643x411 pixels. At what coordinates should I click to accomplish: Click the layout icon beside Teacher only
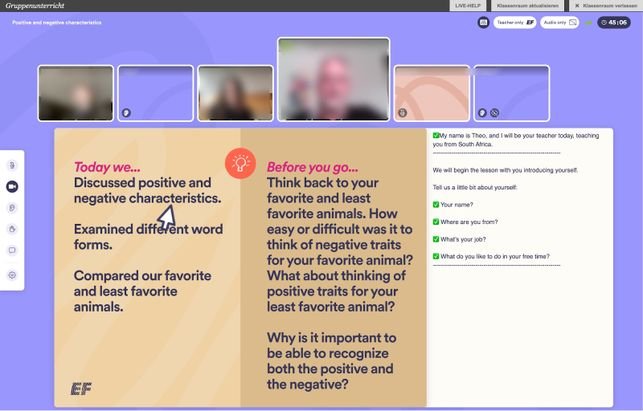click(x=483, y=21)
